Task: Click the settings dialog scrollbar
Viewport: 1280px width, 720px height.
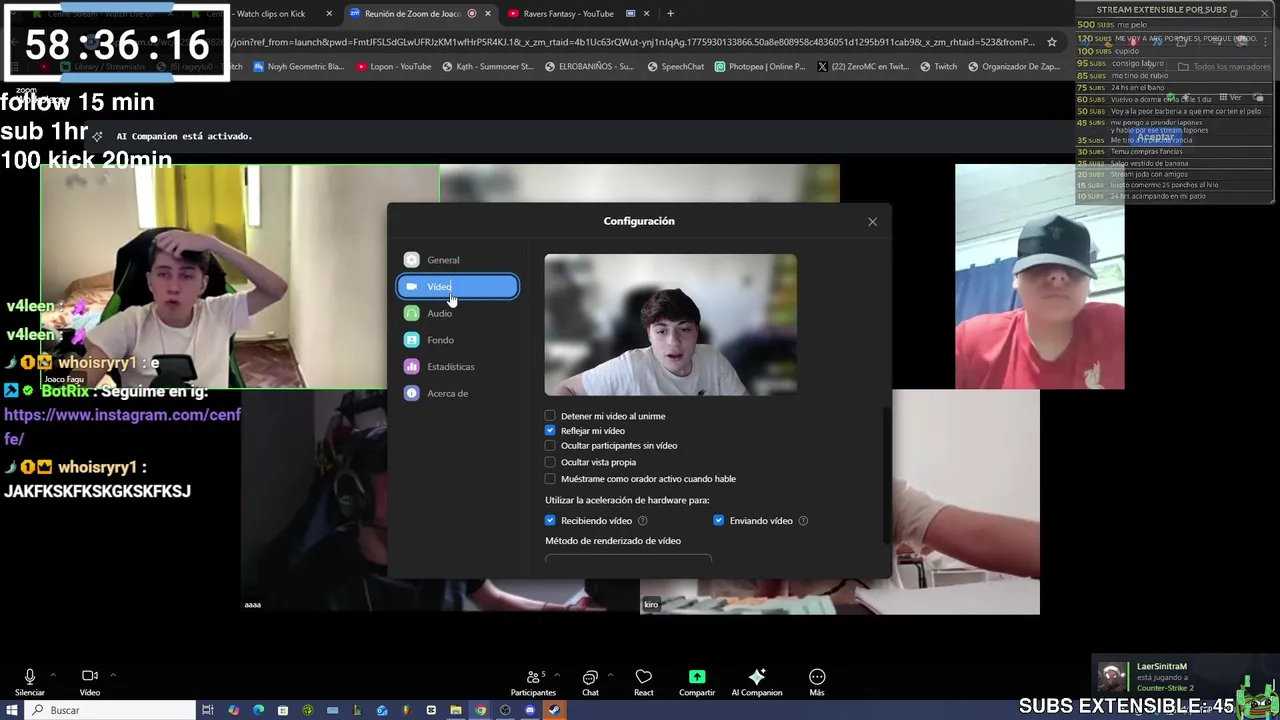Action: [x=886, y=476]
